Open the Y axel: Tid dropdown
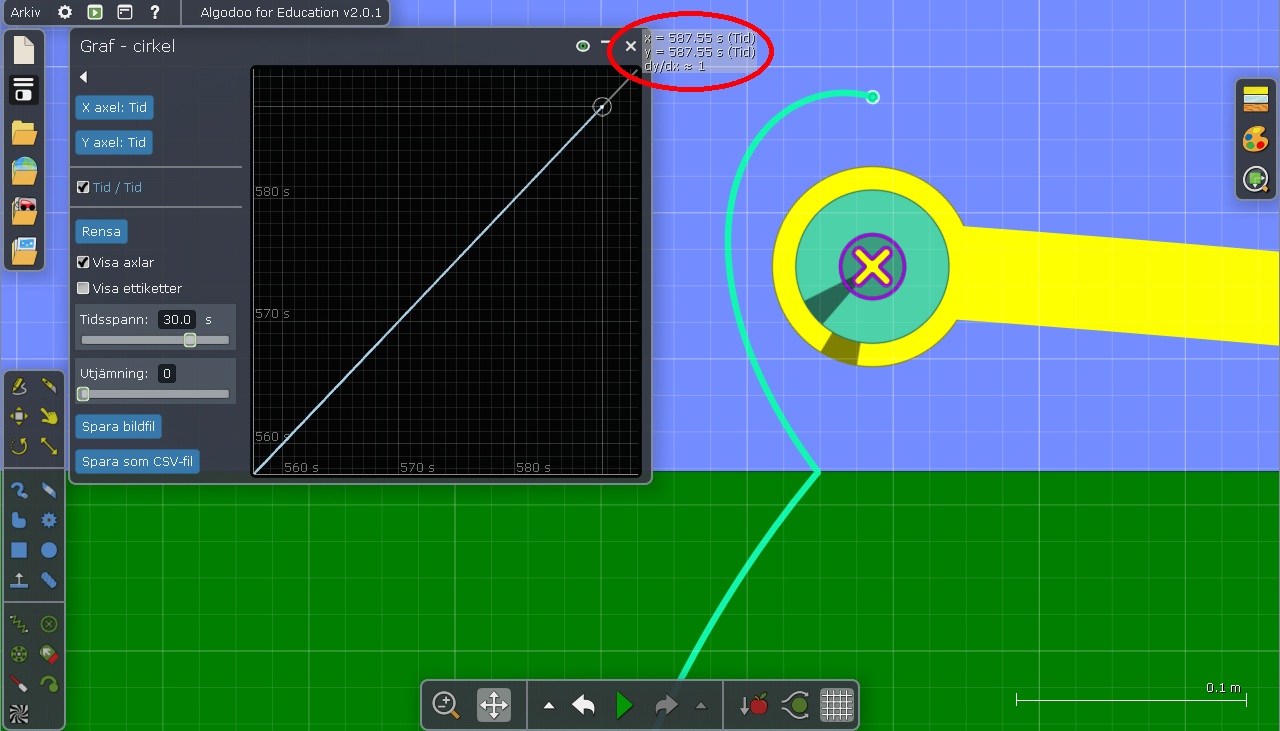Screen dimensions: 1280x731 point(114,142)
